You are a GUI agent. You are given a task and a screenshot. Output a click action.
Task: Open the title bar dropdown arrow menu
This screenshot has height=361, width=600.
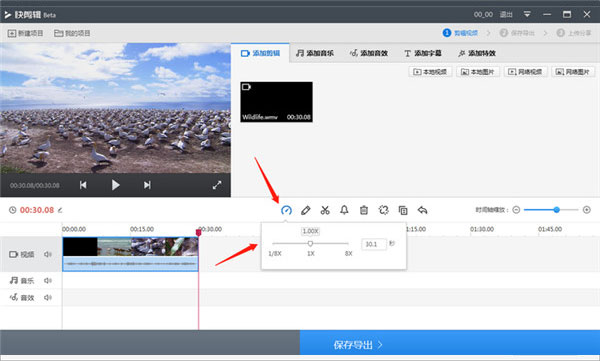527,15
